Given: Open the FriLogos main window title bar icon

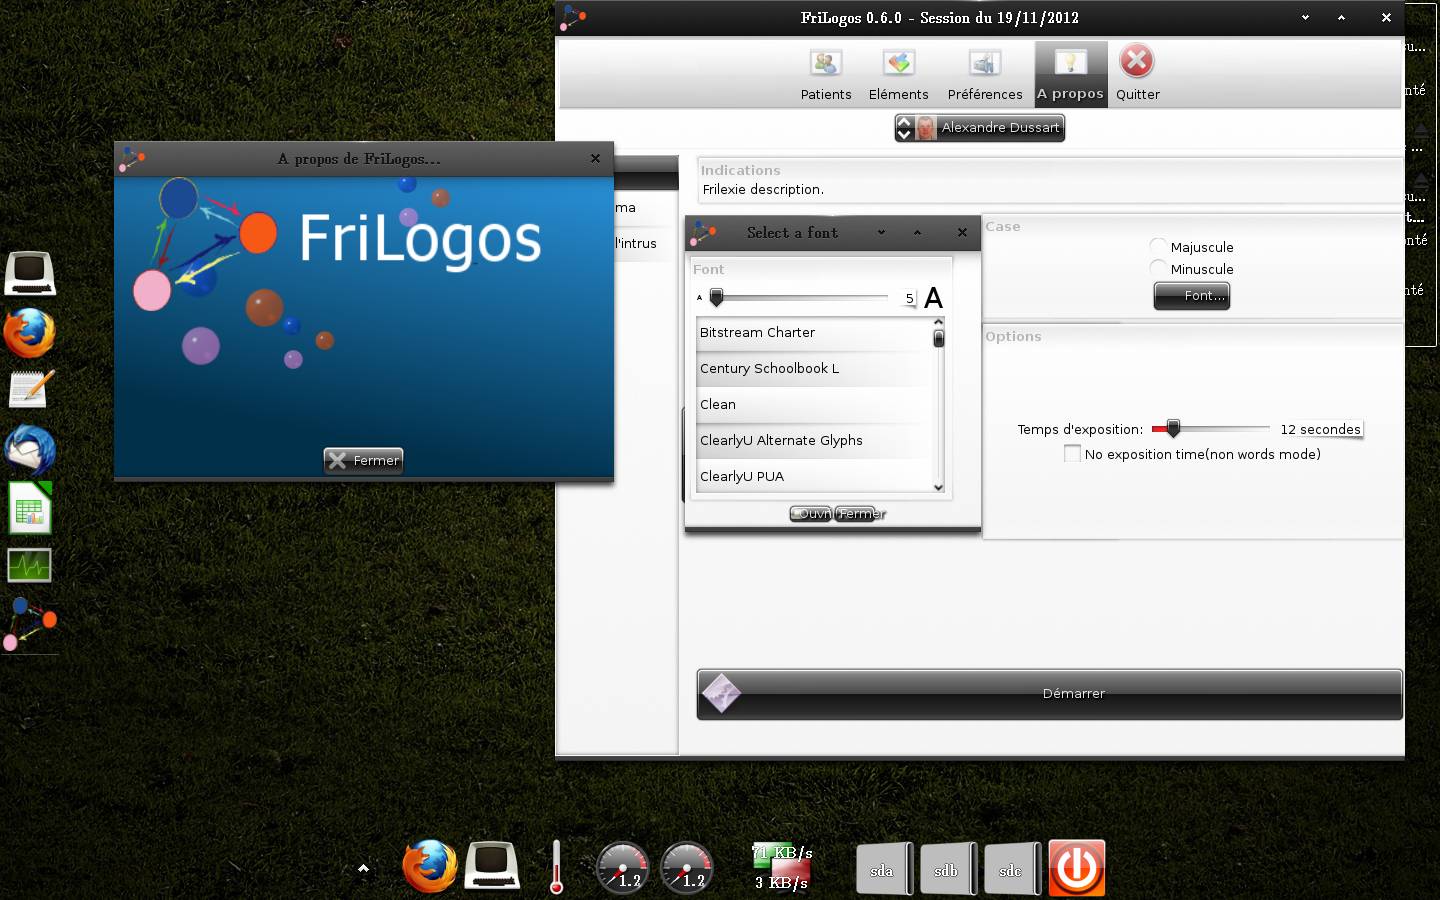Looking at the screenshot, I should 573,17.
